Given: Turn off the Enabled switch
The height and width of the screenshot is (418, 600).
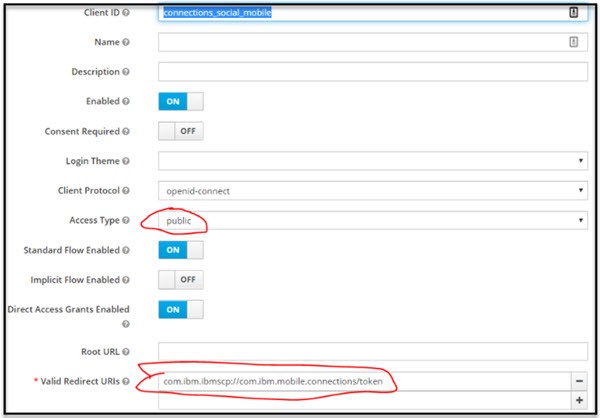Looking at the screenshot, I should pos(181,101).
